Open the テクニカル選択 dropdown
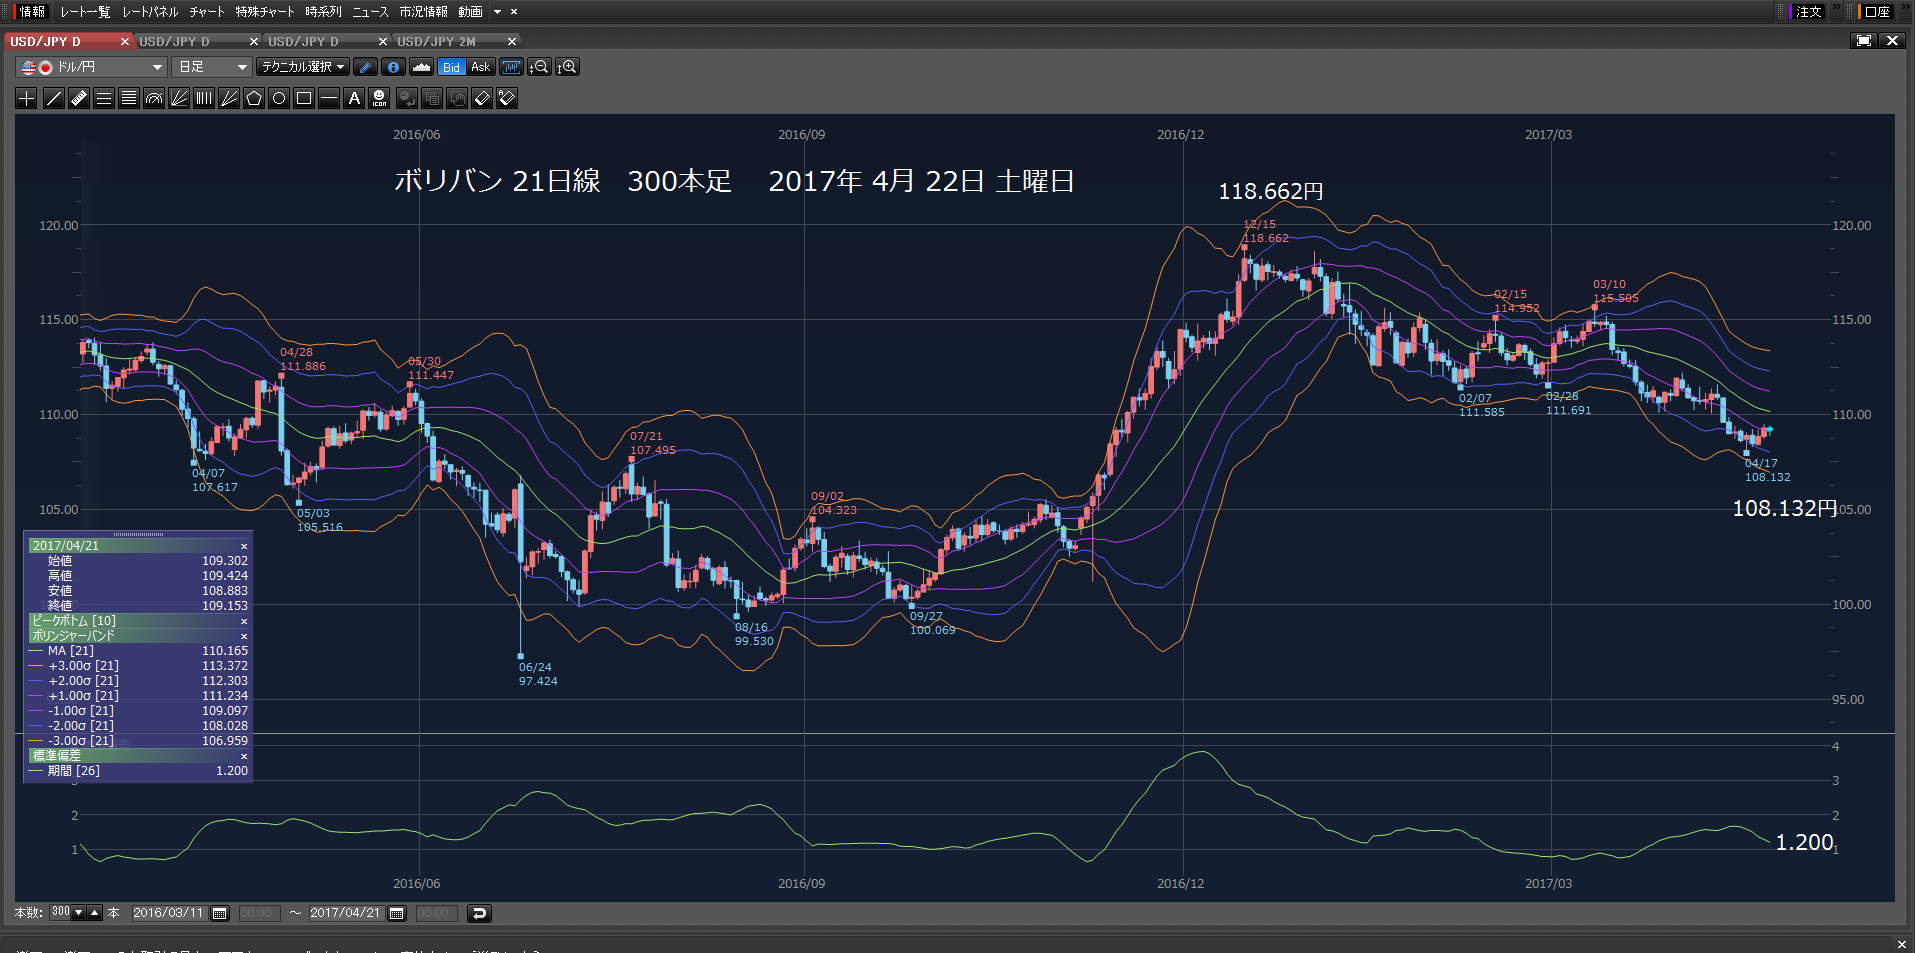 [x=302, y=67]
